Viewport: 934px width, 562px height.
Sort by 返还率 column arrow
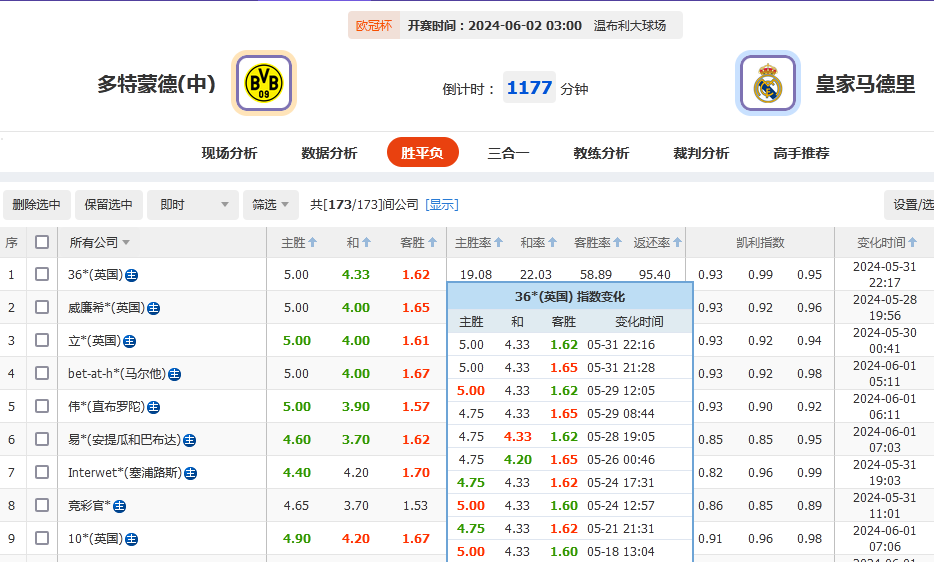(x=678, y=243)
